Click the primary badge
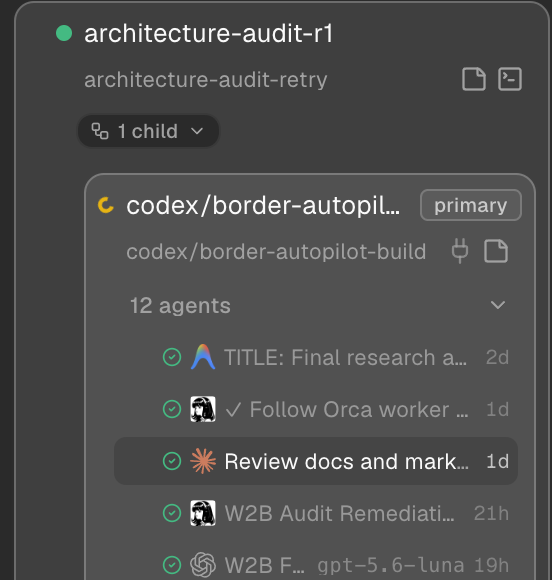552x580 pixels. pos(471,205)
